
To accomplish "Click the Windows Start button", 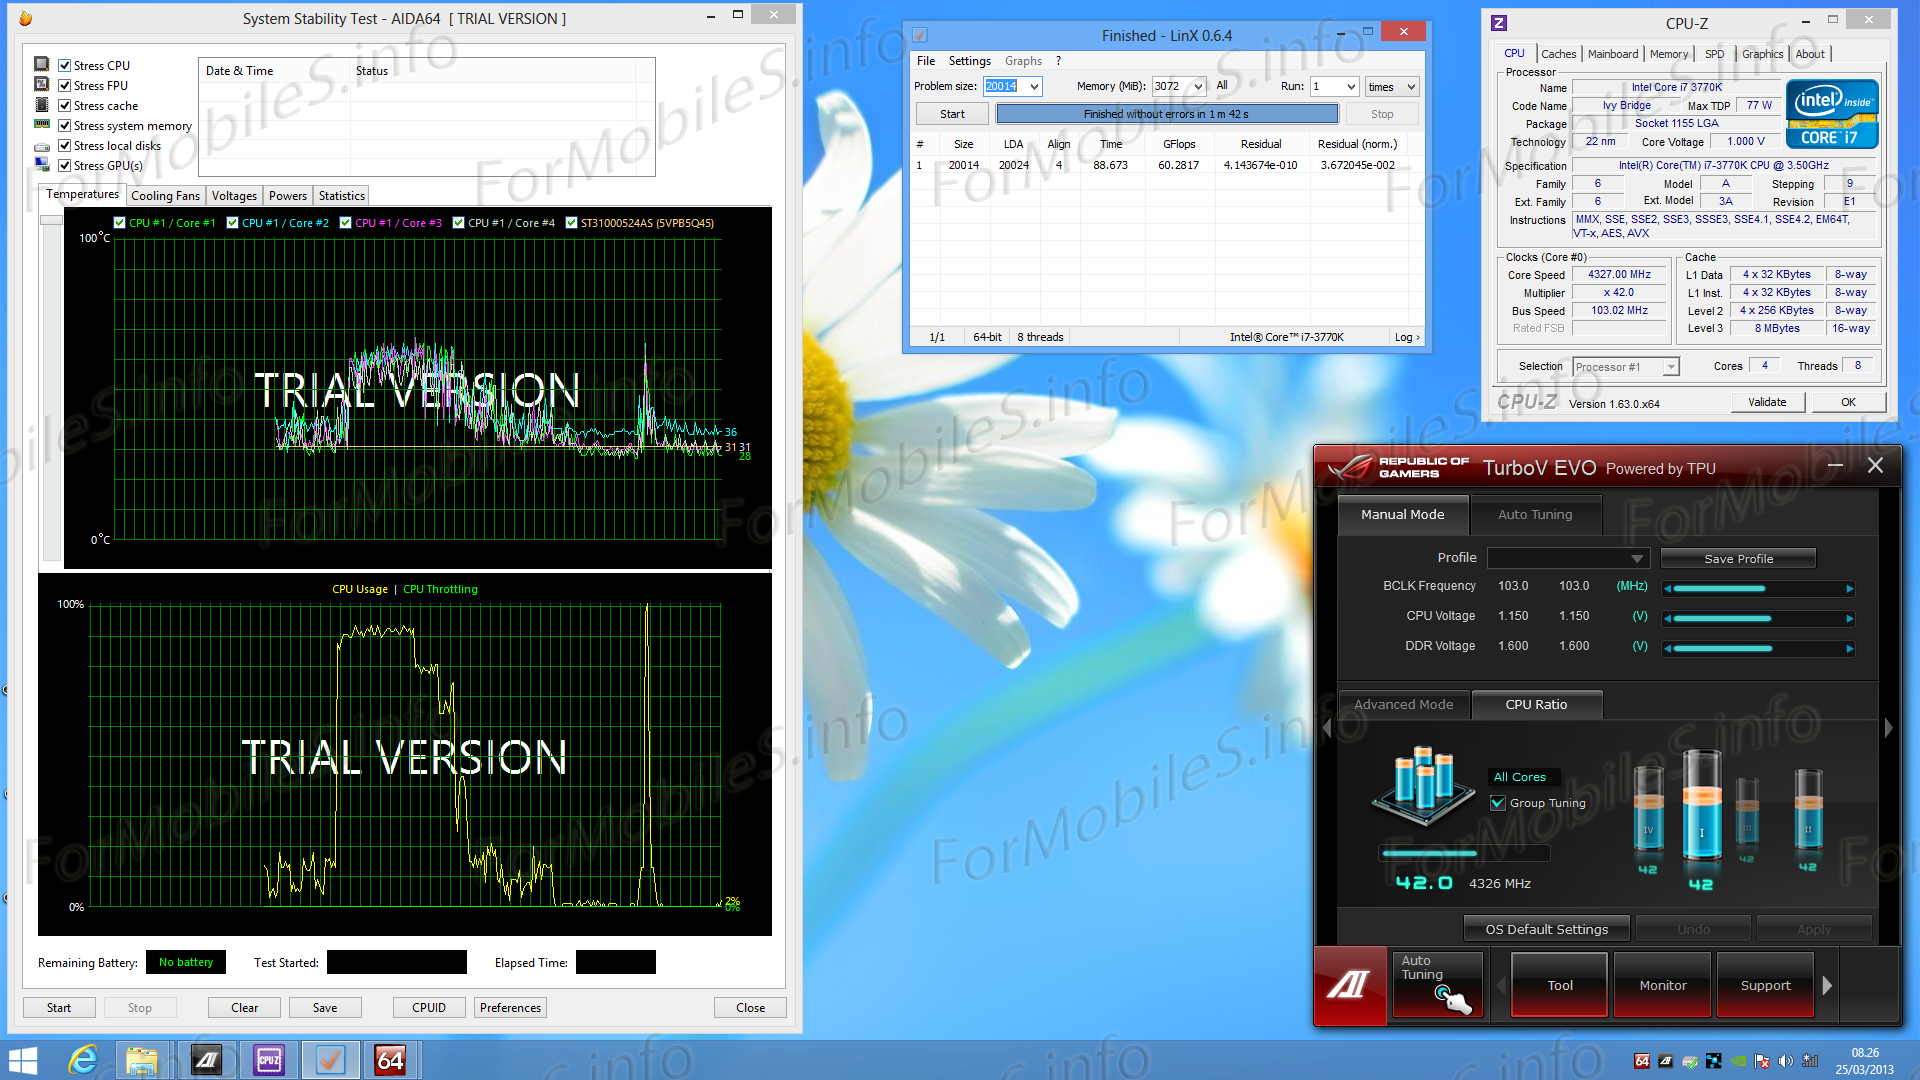I will (22, 1060).
